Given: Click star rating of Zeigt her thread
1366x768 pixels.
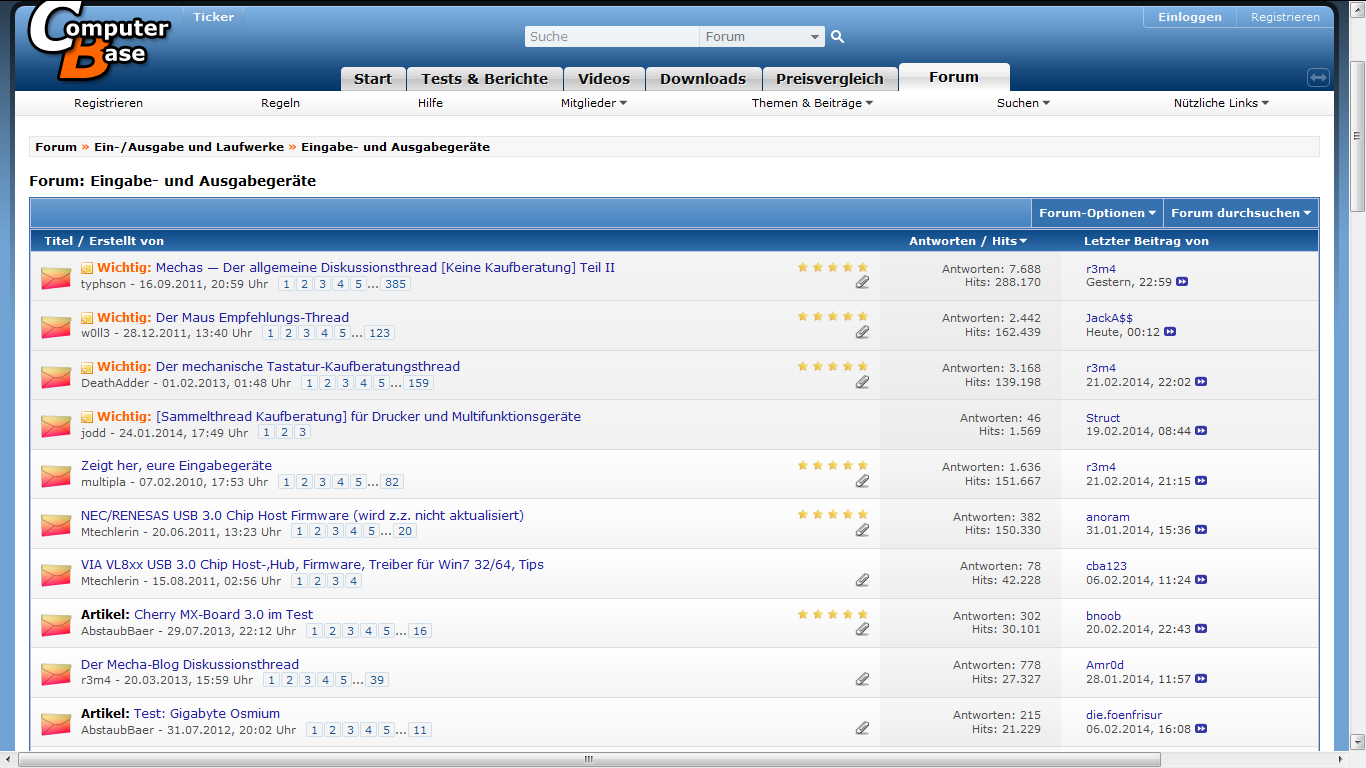Looking at the screenshot, I should pyautogui.click(x=833, y=465).
